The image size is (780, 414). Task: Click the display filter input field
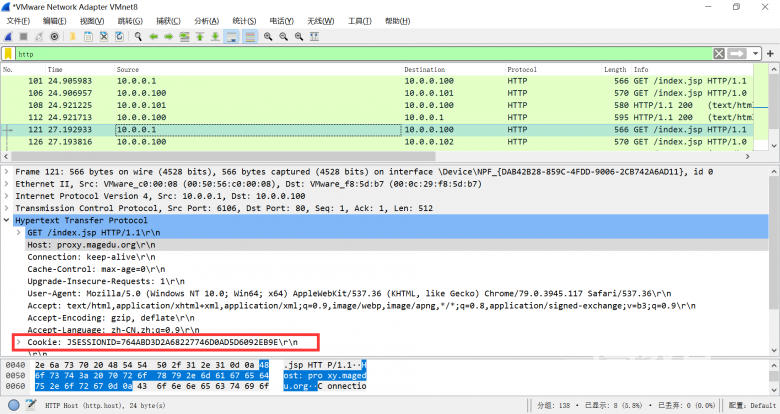[x=363, y=54]
